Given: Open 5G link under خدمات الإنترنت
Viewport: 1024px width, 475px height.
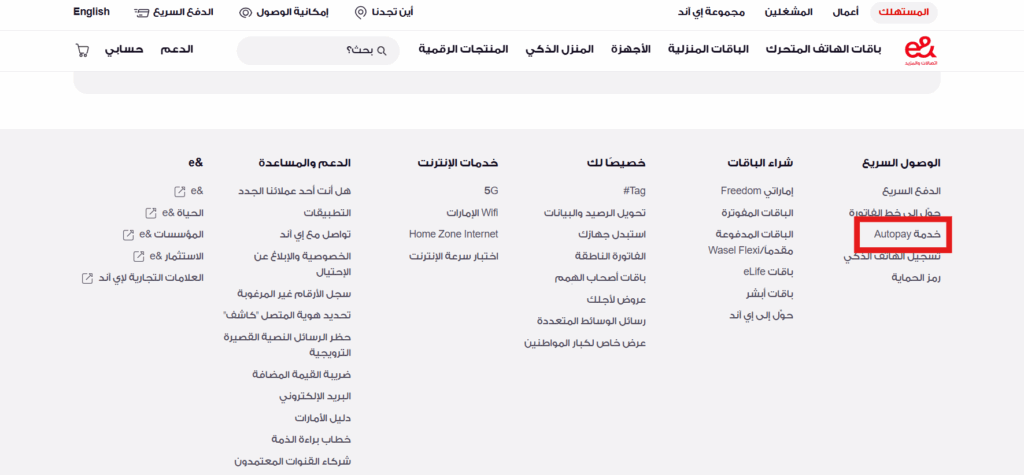Looking at the screenshot, I should (491, 191).
